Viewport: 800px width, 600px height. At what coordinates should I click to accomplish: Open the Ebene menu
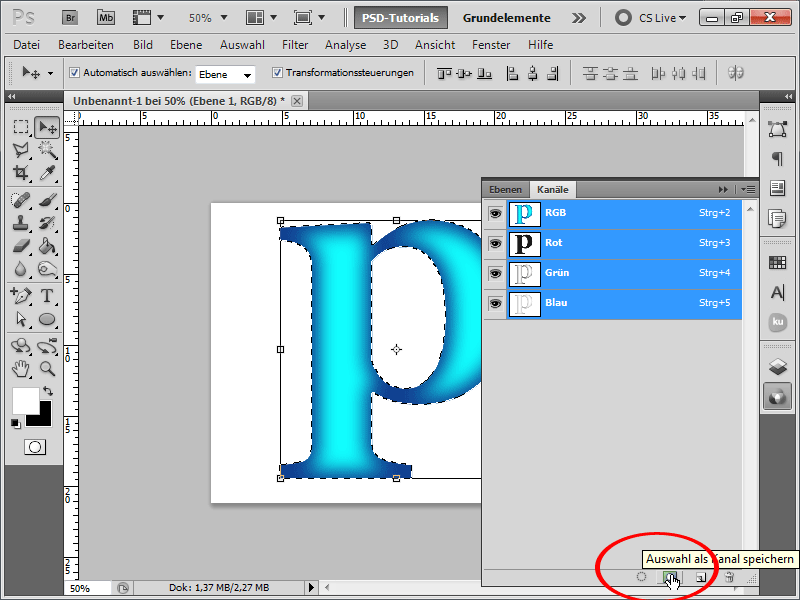pyautogui.click(x=186, y=45)
